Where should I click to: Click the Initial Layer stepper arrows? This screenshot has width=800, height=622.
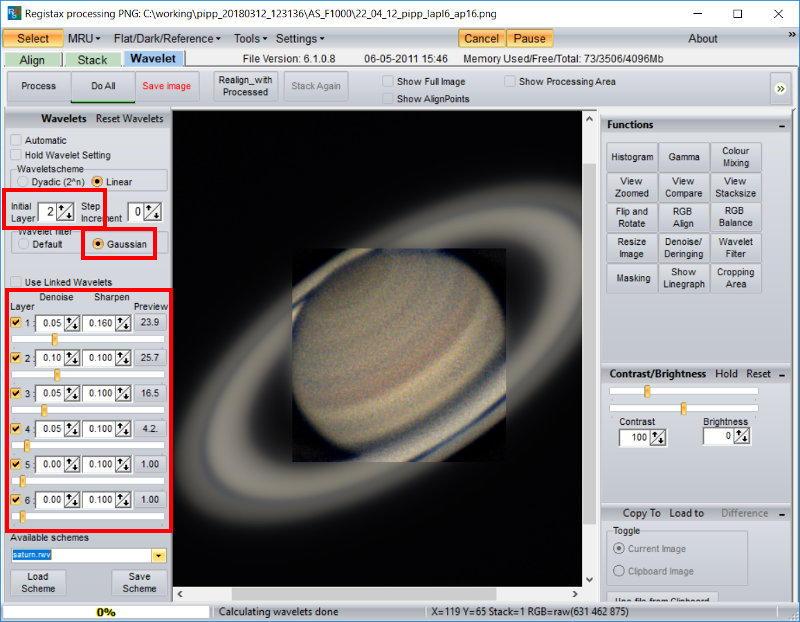[64, 210]
